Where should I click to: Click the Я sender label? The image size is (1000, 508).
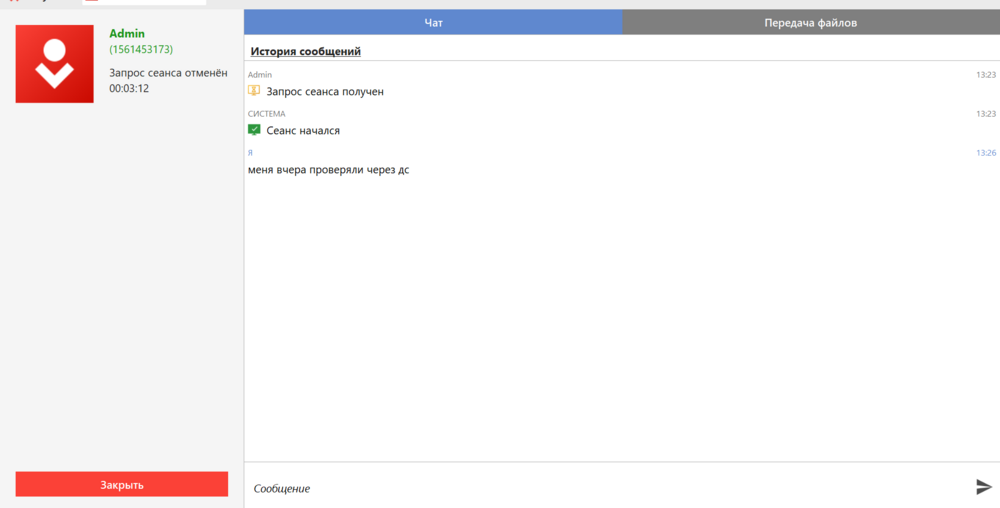point(250,153)
